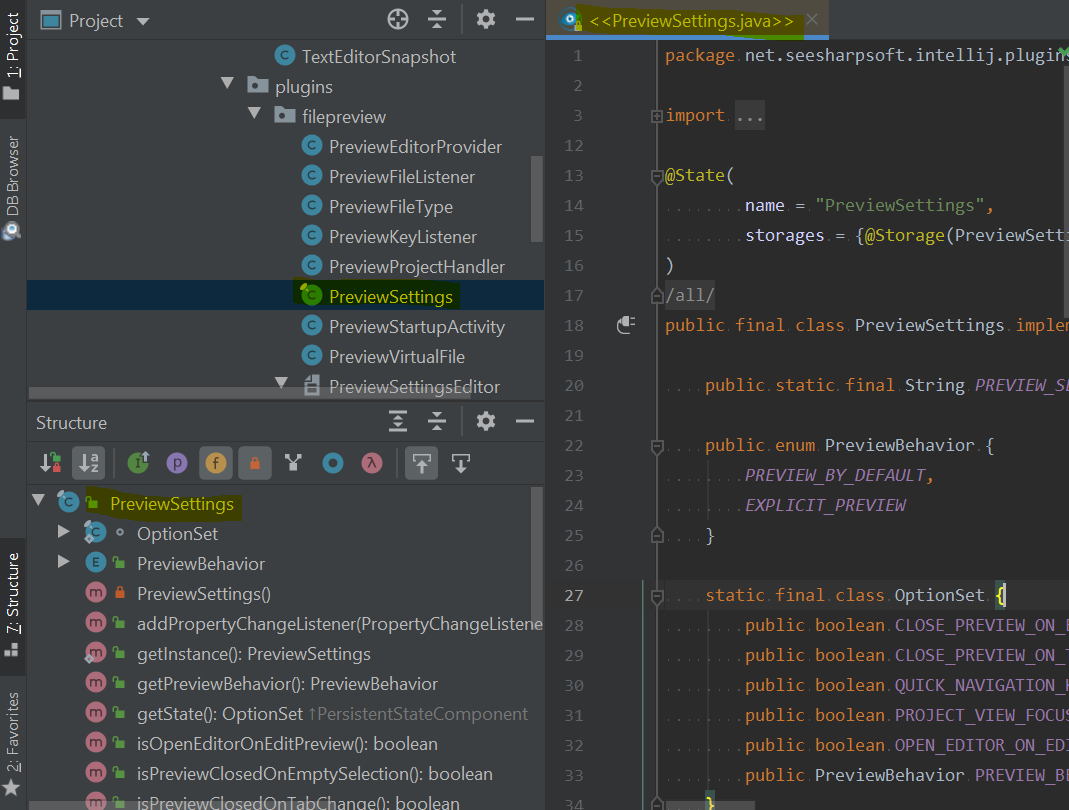
Task: Collapse all nodes in the Project panel
Action: (x=436, y=19)
